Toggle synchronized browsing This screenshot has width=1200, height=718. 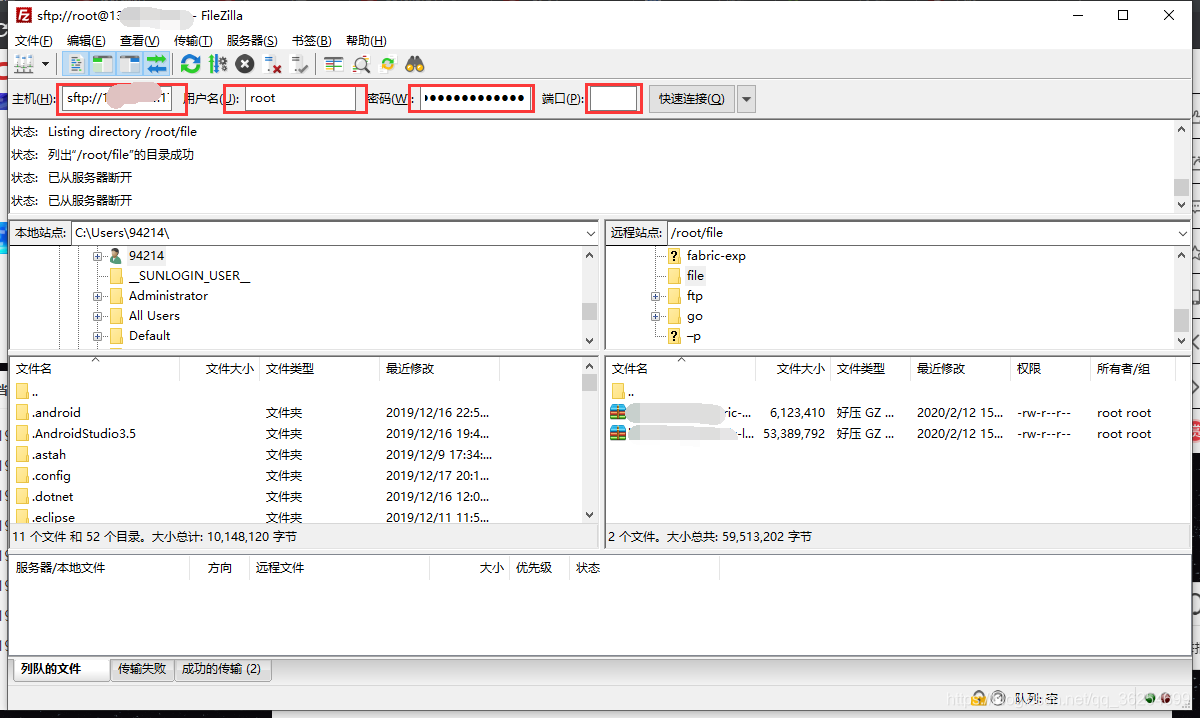[388, 64]
